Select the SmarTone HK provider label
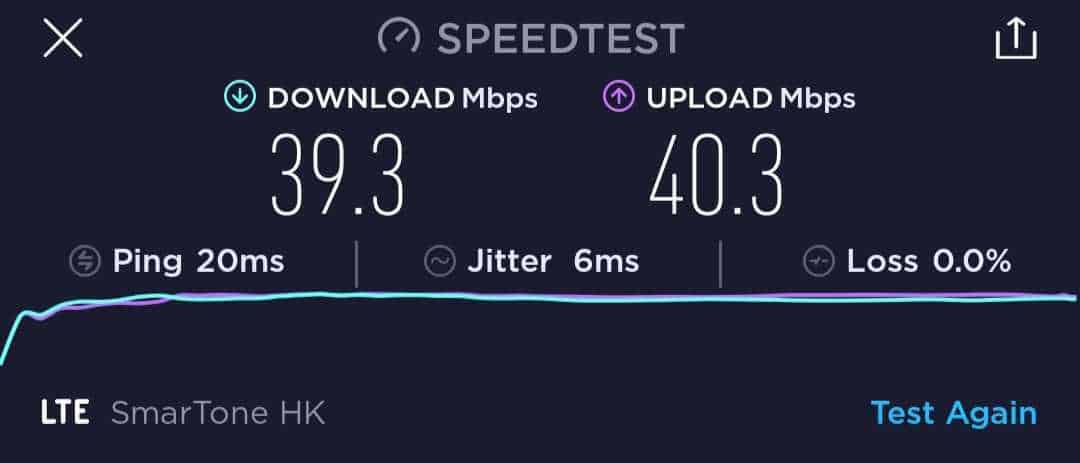 [x=218, y=413]
